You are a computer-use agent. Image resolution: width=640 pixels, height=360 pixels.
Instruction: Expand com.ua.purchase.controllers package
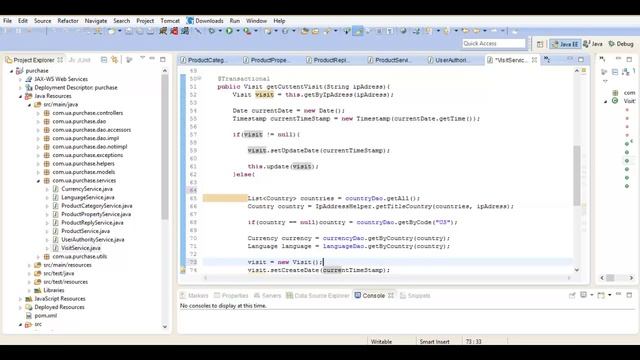38,113
